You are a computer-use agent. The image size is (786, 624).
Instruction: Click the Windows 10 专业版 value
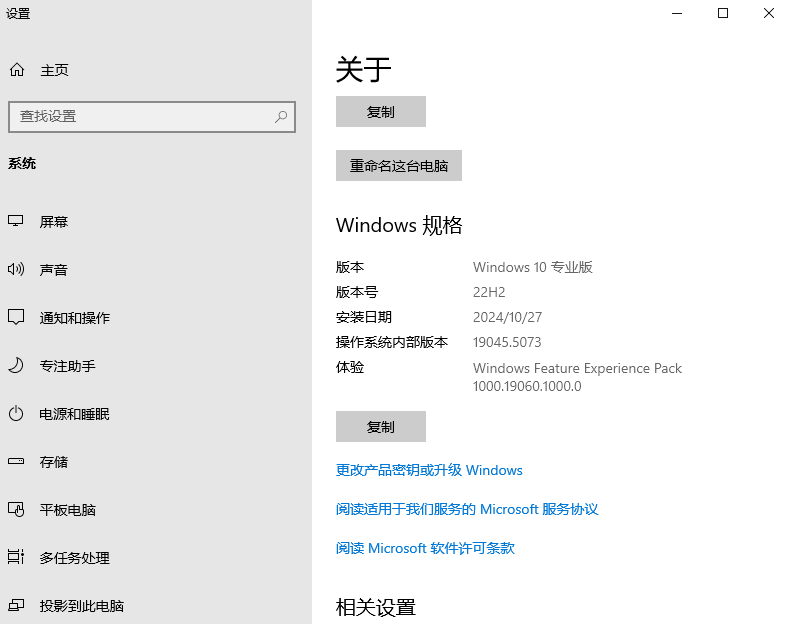point(533,267)
